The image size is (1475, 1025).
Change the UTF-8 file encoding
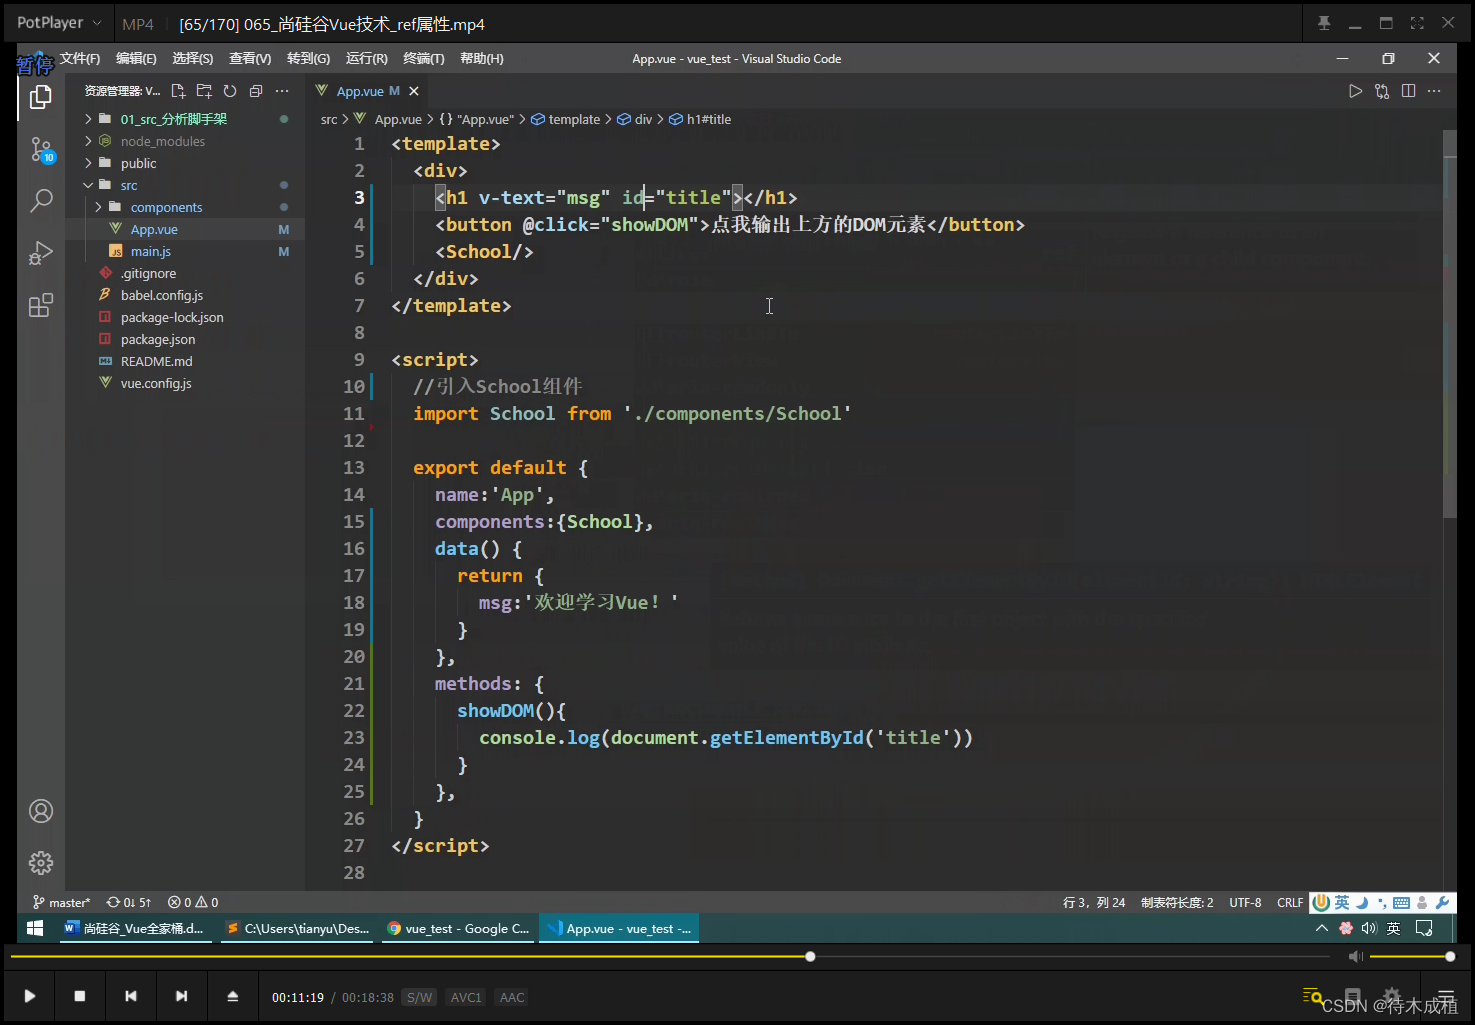(1245, 902)
